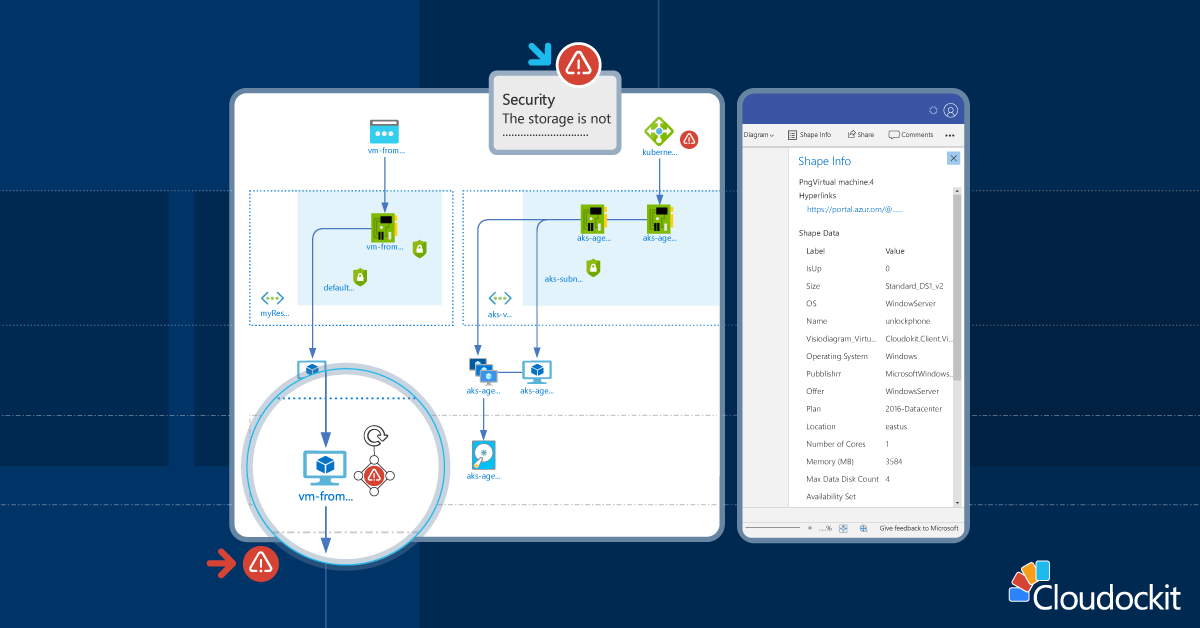Screen dimensions: 1200x628
Task: Click the zoom in plus icon
Action: 810,528
